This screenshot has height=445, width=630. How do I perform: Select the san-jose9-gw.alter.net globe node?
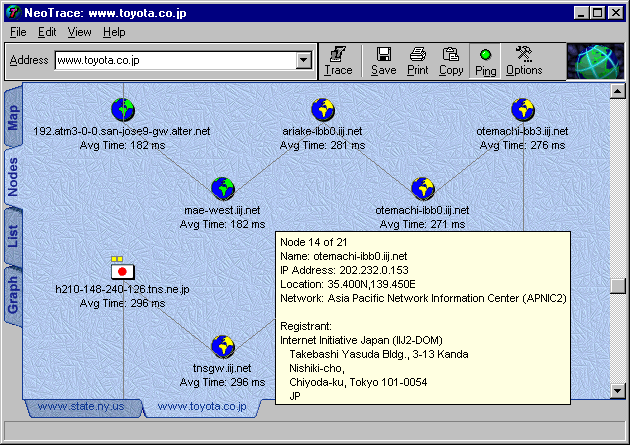tap(123, 110)
